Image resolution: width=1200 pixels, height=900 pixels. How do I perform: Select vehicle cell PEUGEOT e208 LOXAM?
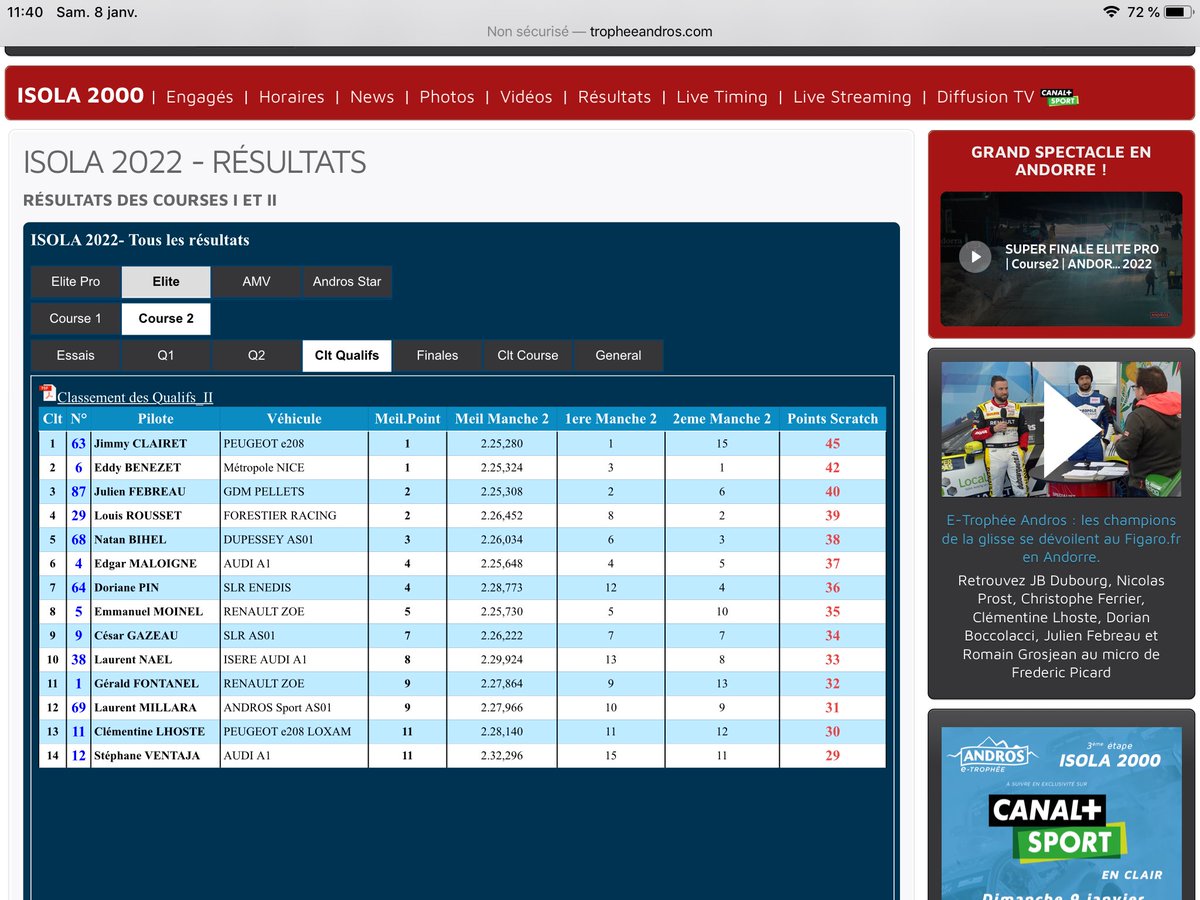287,731
